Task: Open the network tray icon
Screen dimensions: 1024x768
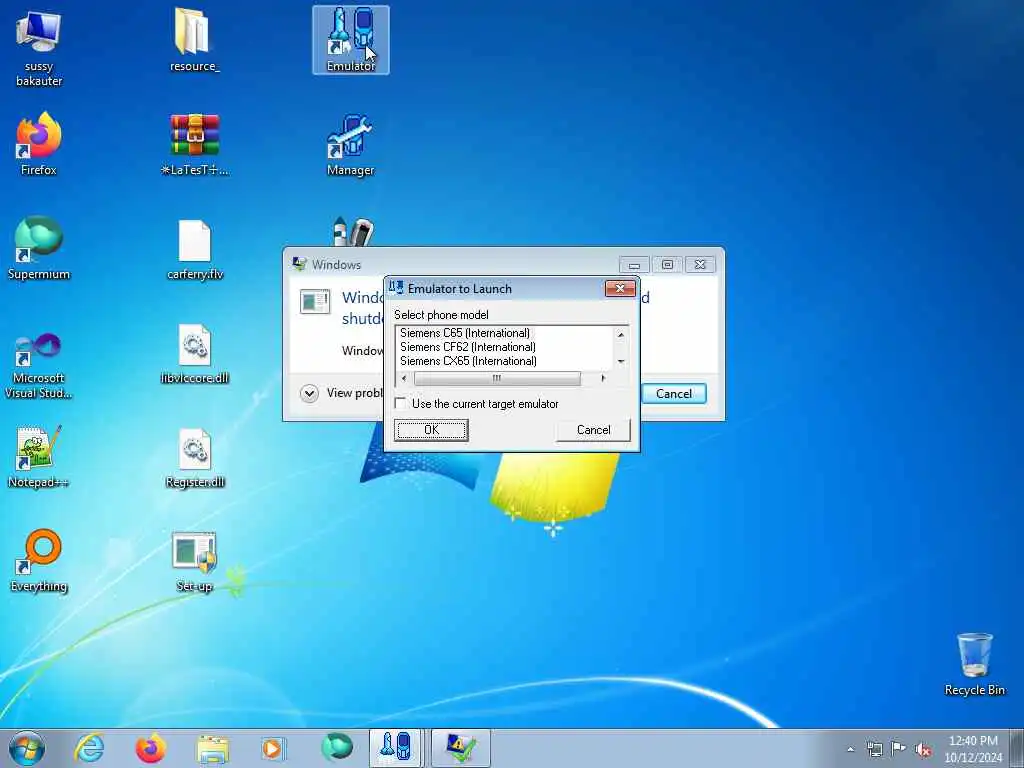Action: click(874, 749)
